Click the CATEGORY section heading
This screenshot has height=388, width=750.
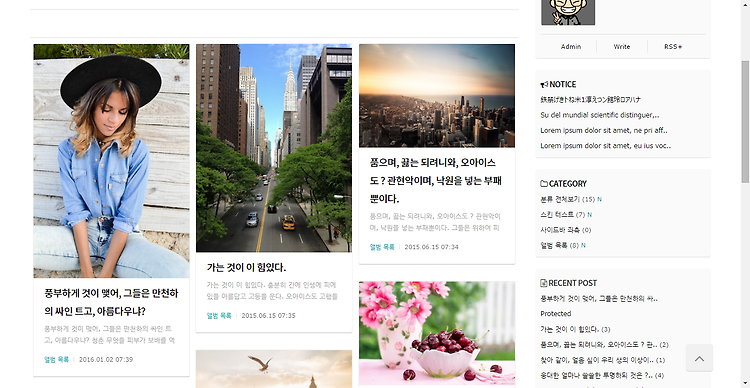tap(568, 184)
